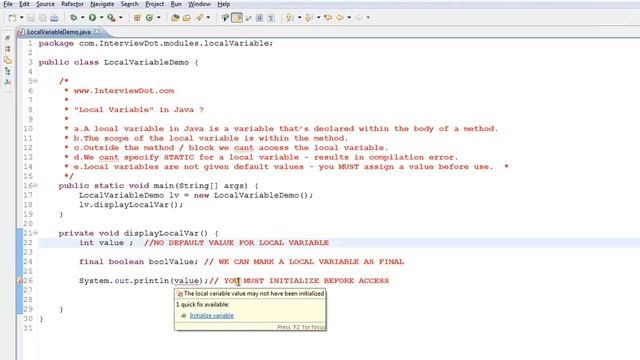Click the Run menu

(x=176, y=4)
